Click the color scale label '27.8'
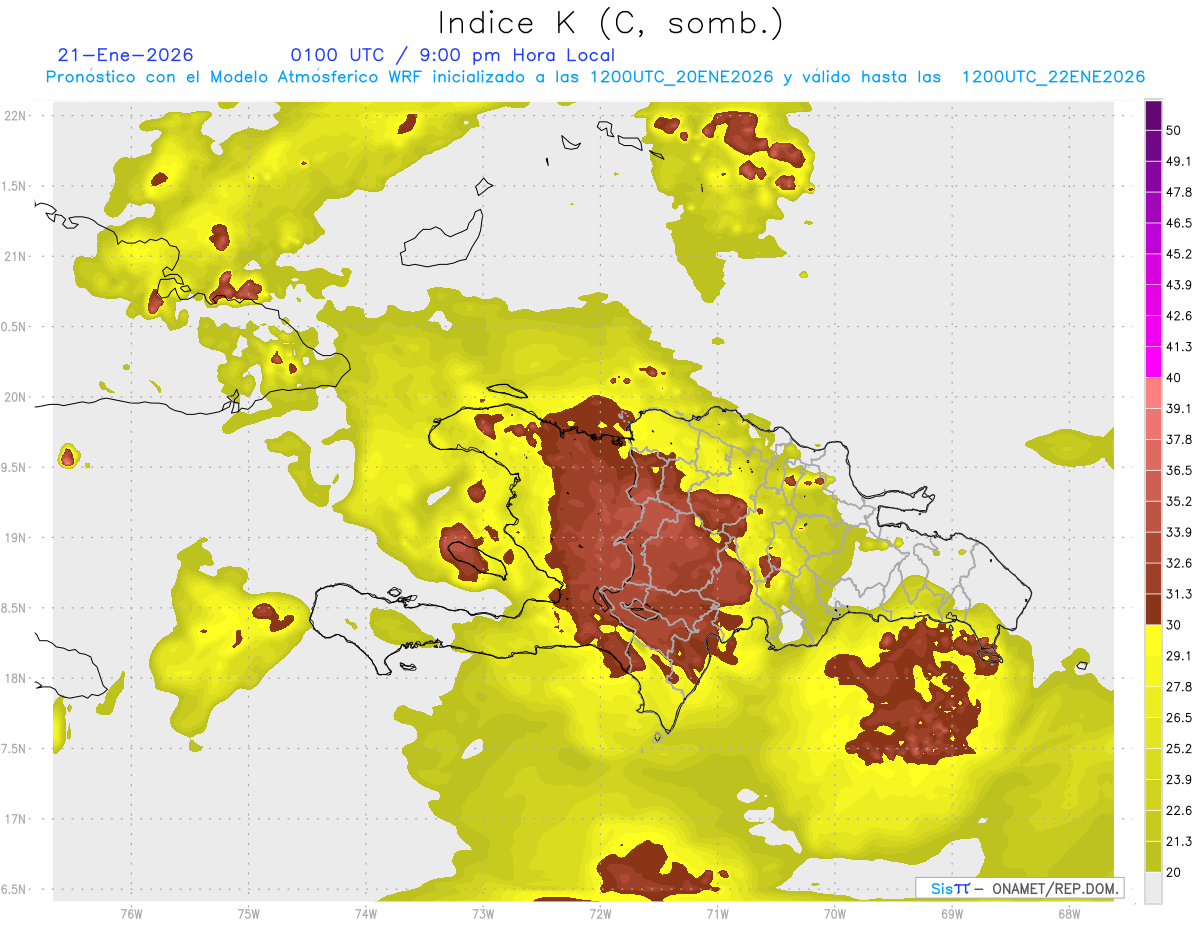 pos(1179,687)
